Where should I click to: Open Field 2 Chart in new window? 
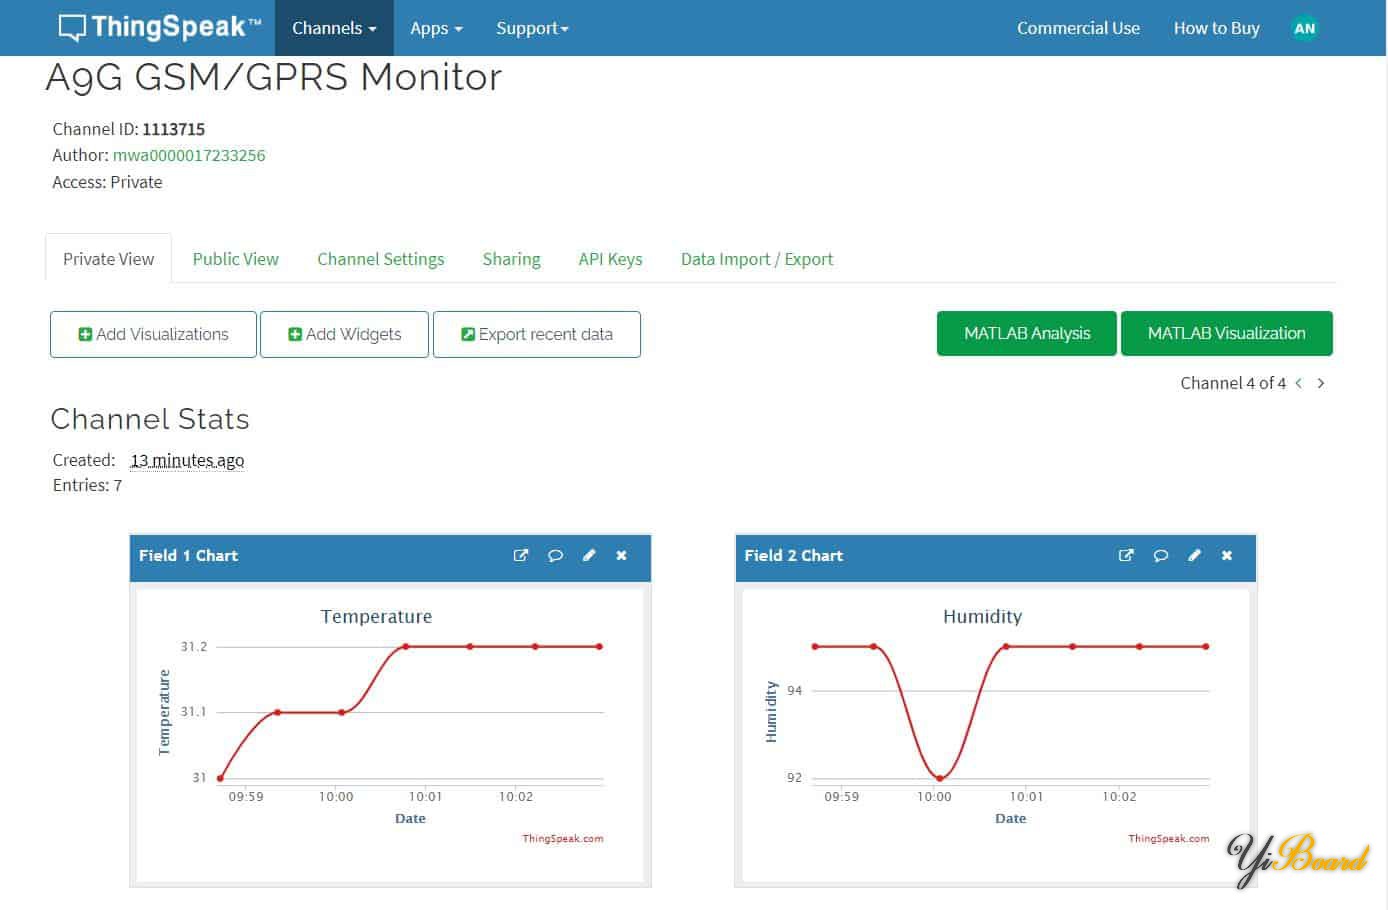click(1126, 556)
